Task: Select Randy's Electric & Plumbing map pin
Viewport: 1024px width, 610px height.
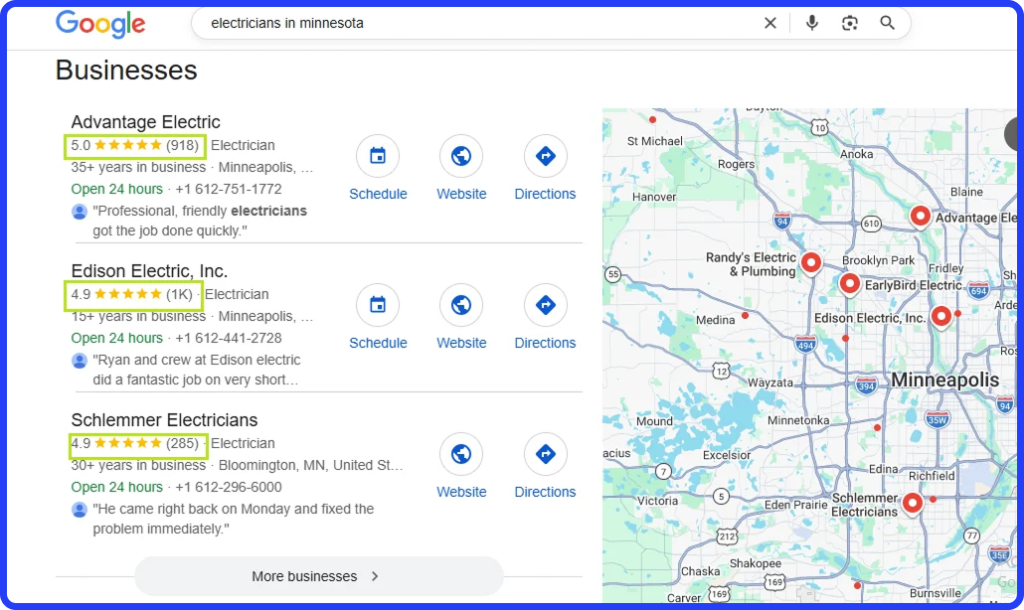Action: 810,263
